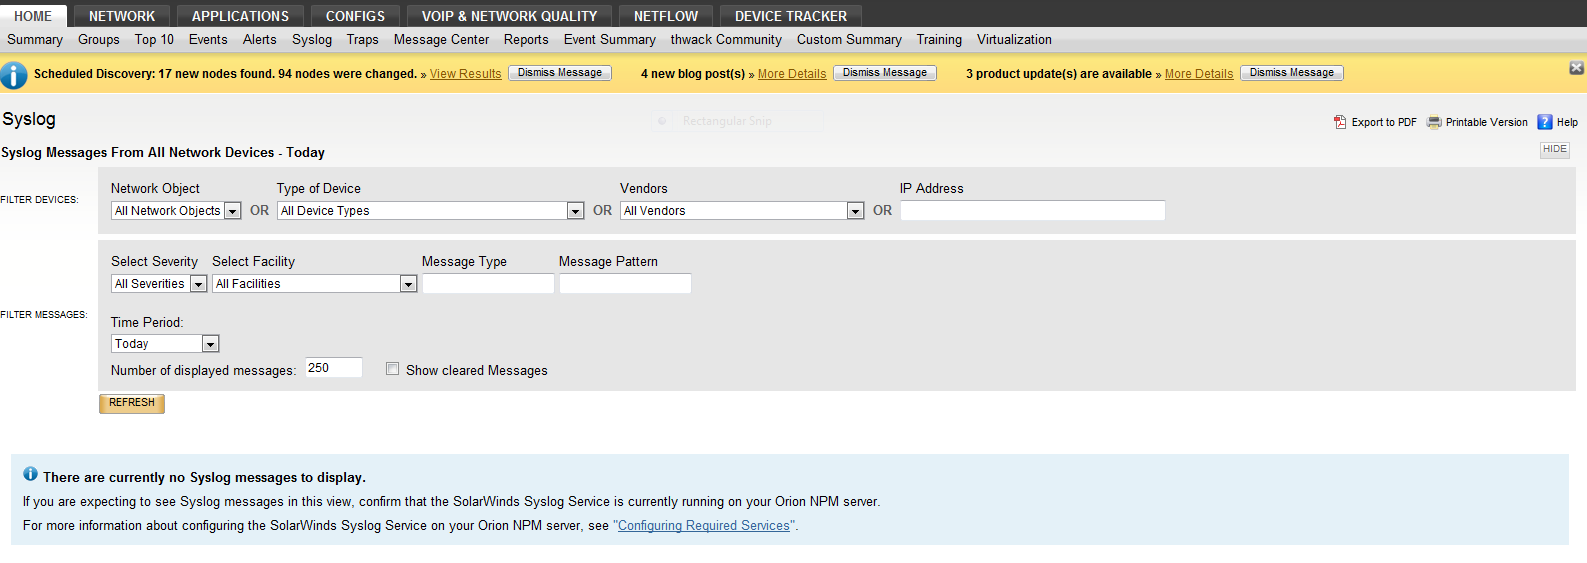The width and height of the screenshot is (1587, 563).
Task: Click the Printable Version link text
Action: [1487, 122]
